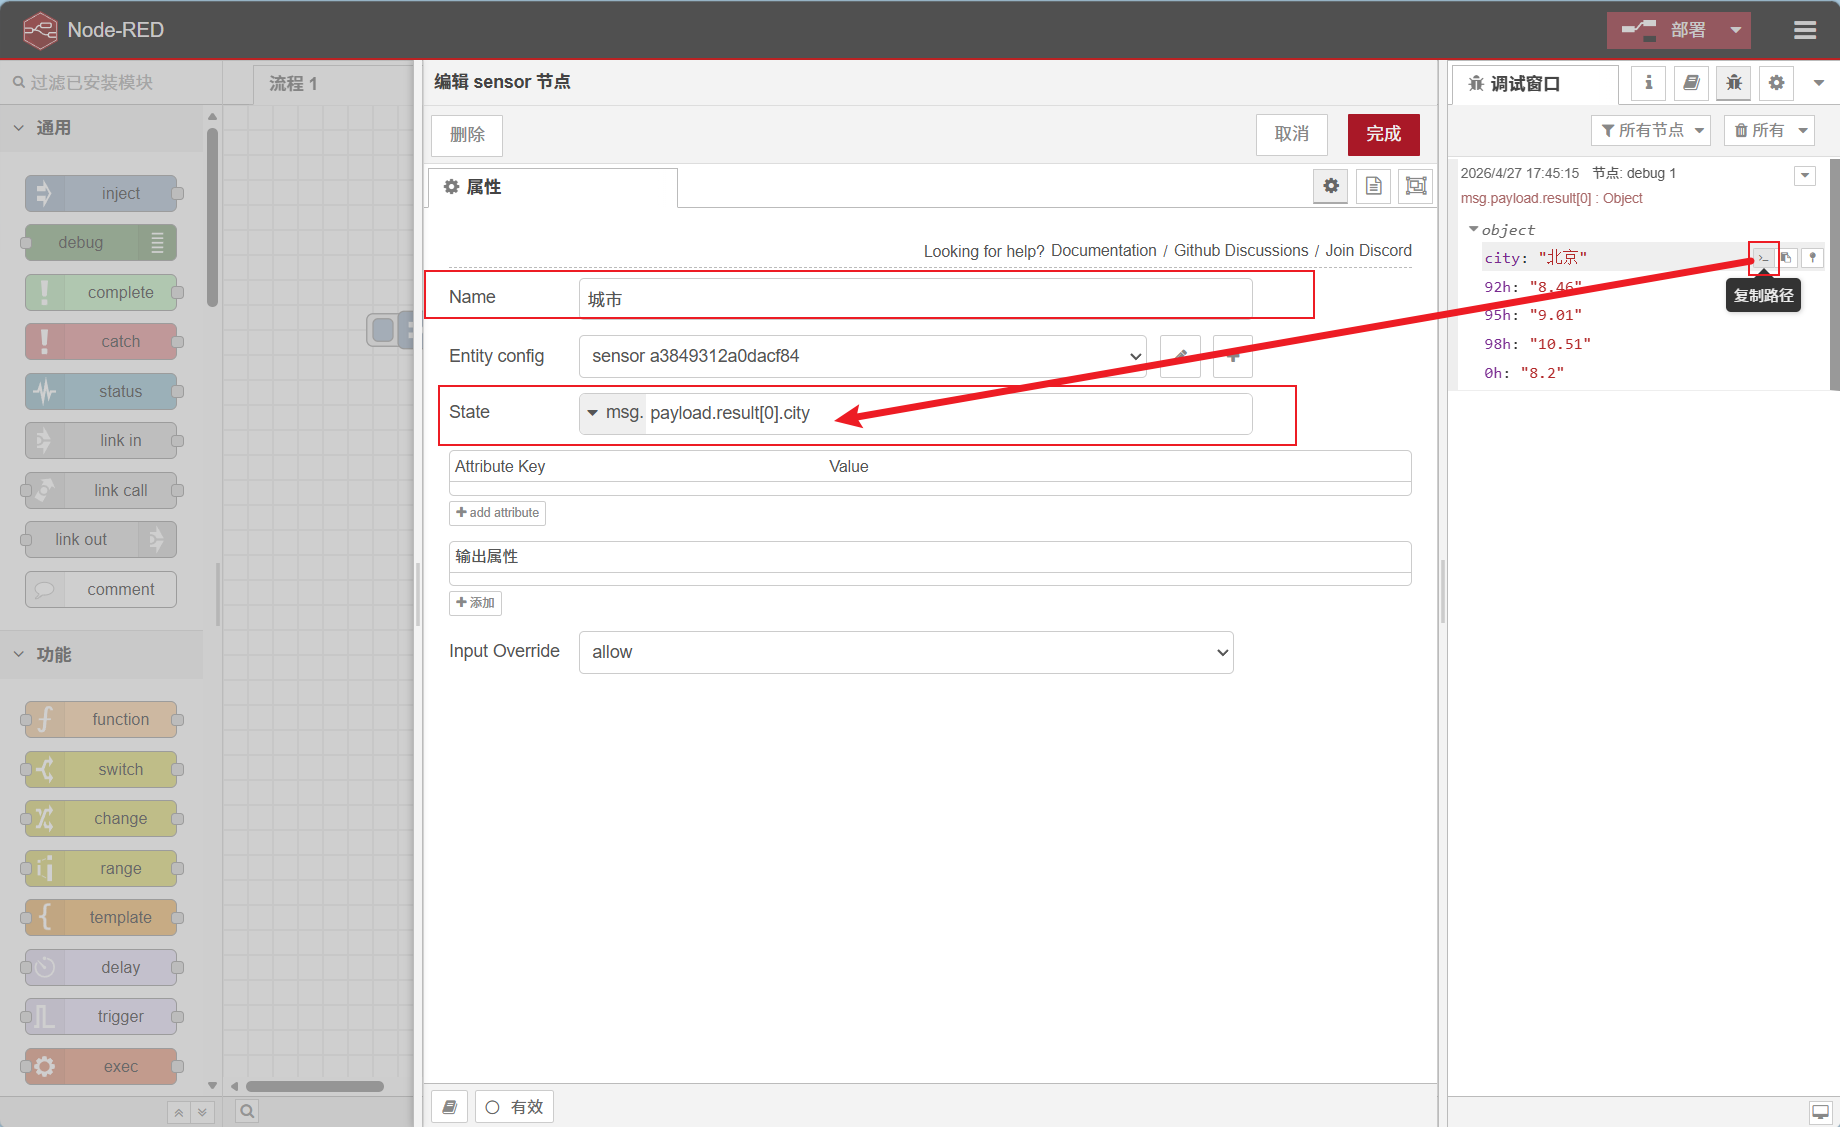This screenshot has width=1840, height=1127.
Task: Open node settings gear icon in editor
Action: 1331,186
